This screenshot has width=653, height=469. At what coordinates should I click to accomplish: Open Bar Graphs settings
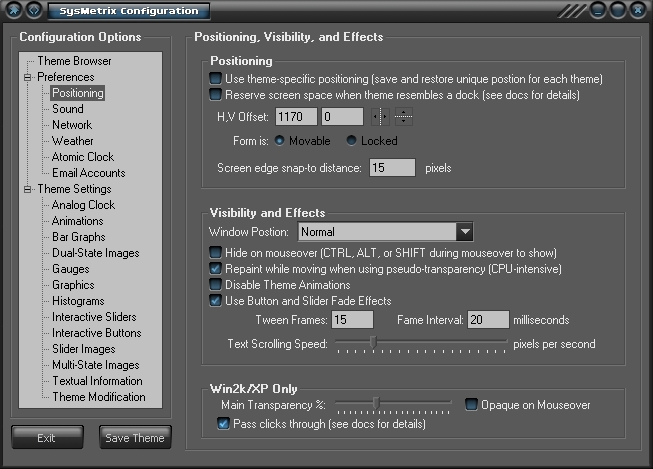[79, 237]
